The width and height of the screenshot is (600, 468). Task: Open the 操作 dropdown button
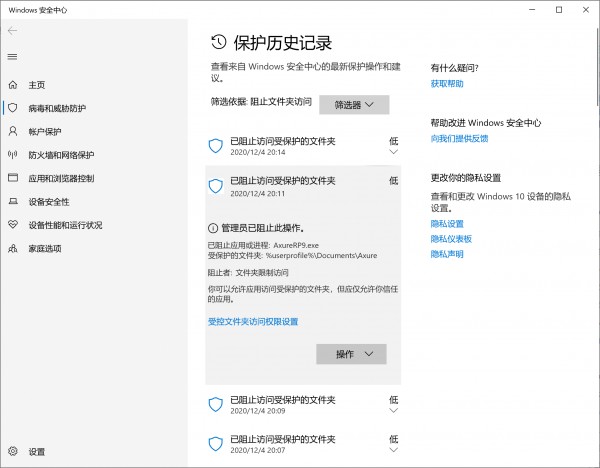coord(351,354)
